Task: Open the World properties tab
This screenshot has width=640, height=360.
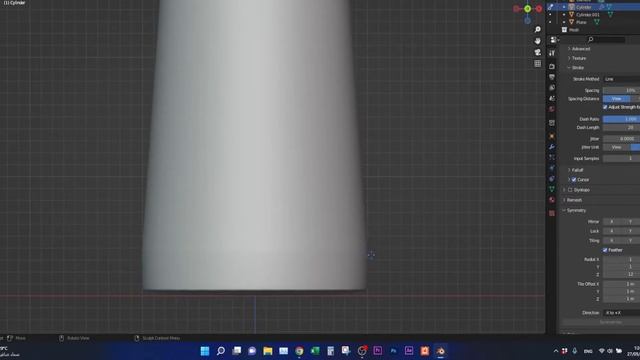Action: tap(552, 109)
